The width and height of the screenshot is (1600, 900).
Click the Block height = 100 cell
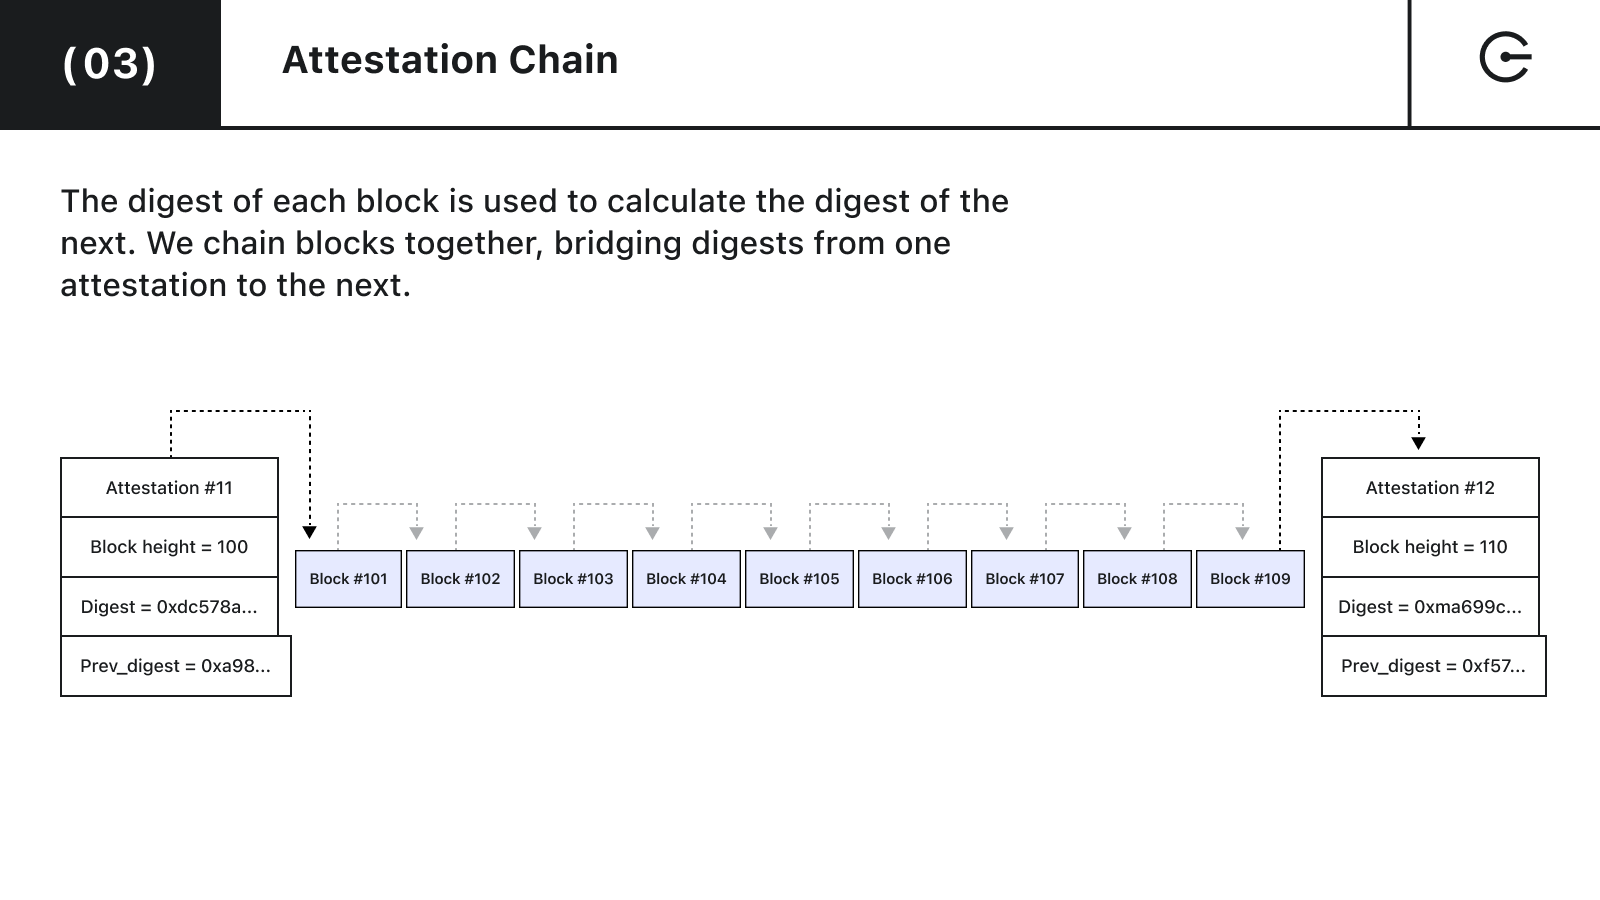tap(169, 547)
